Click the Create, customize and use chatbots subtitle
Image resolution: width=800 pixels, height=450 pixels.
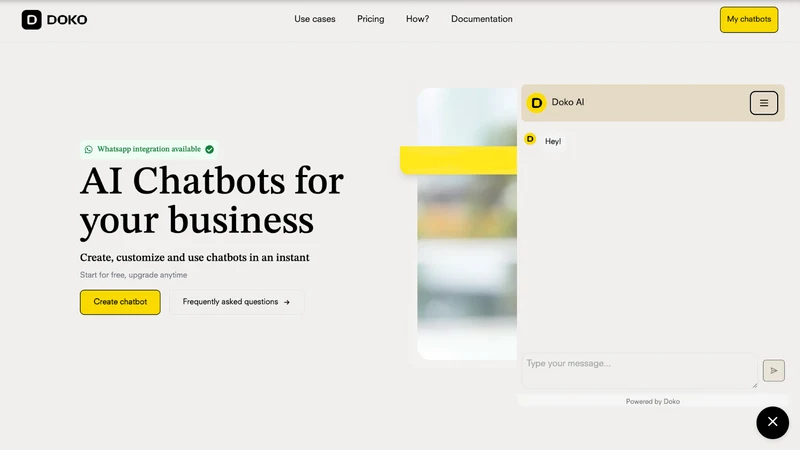coord(194,258)
